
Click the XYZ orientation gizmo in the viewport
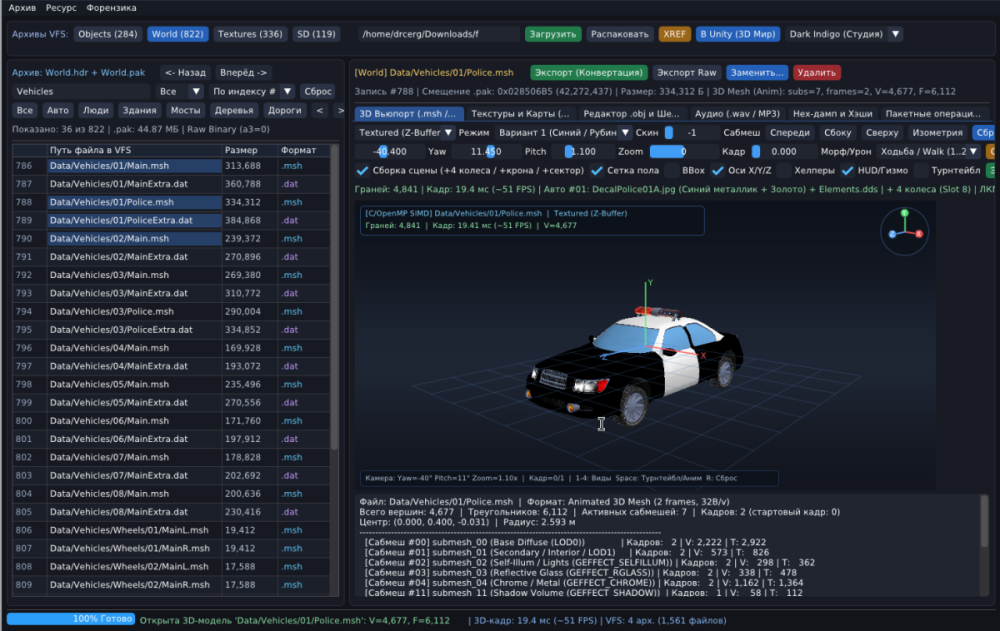[x=904, y=230]
